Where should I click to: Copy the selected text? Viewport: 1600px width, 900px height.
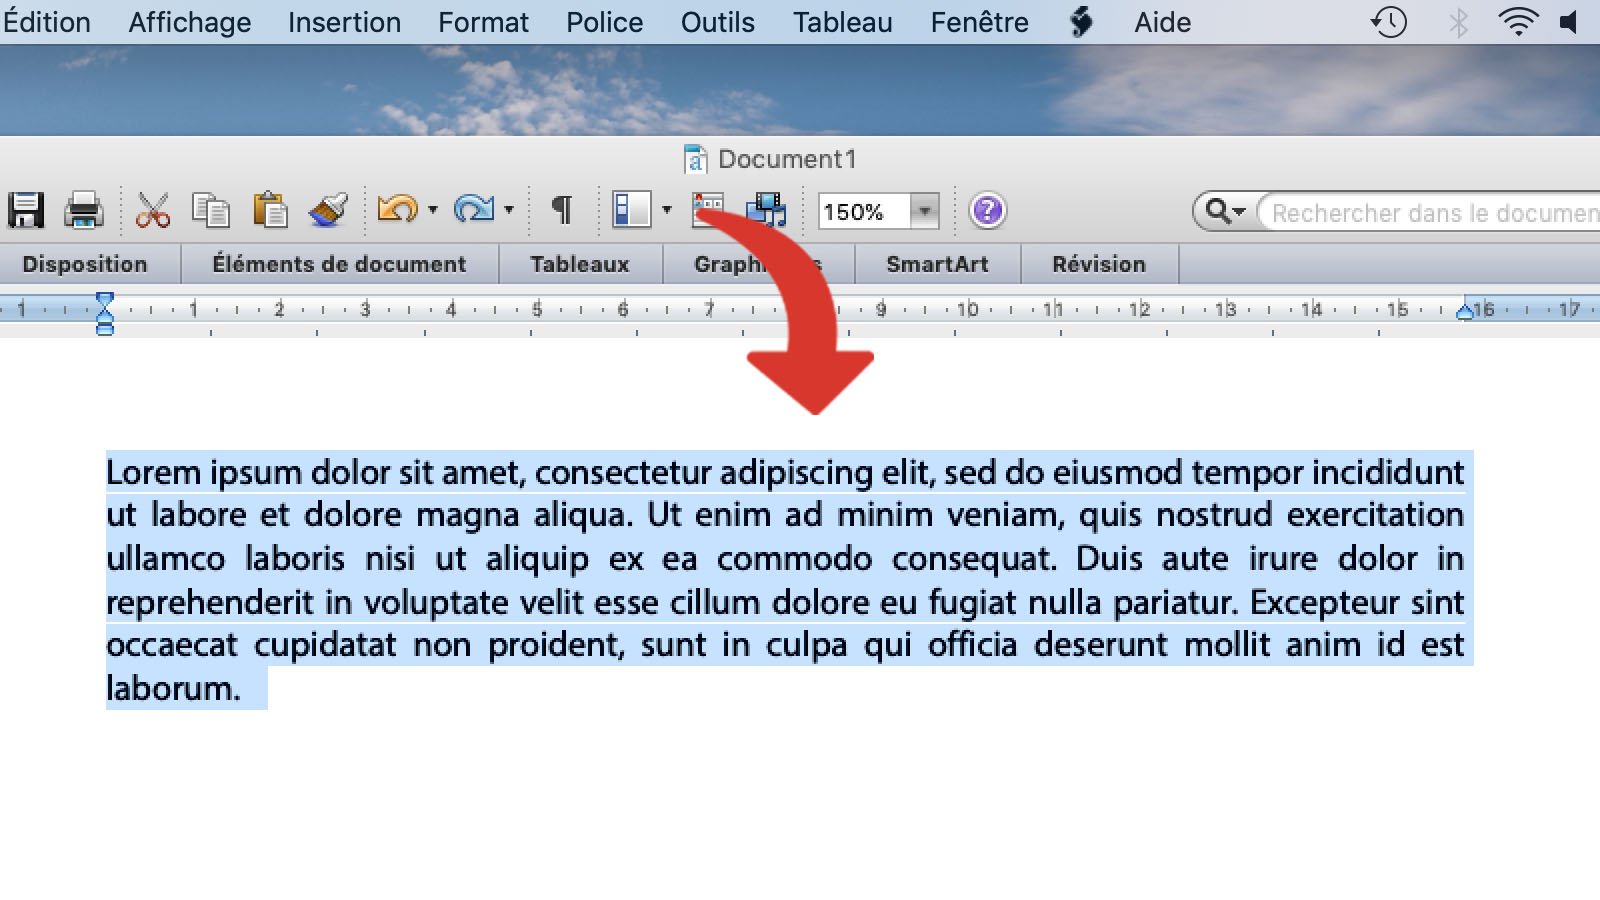210,210
